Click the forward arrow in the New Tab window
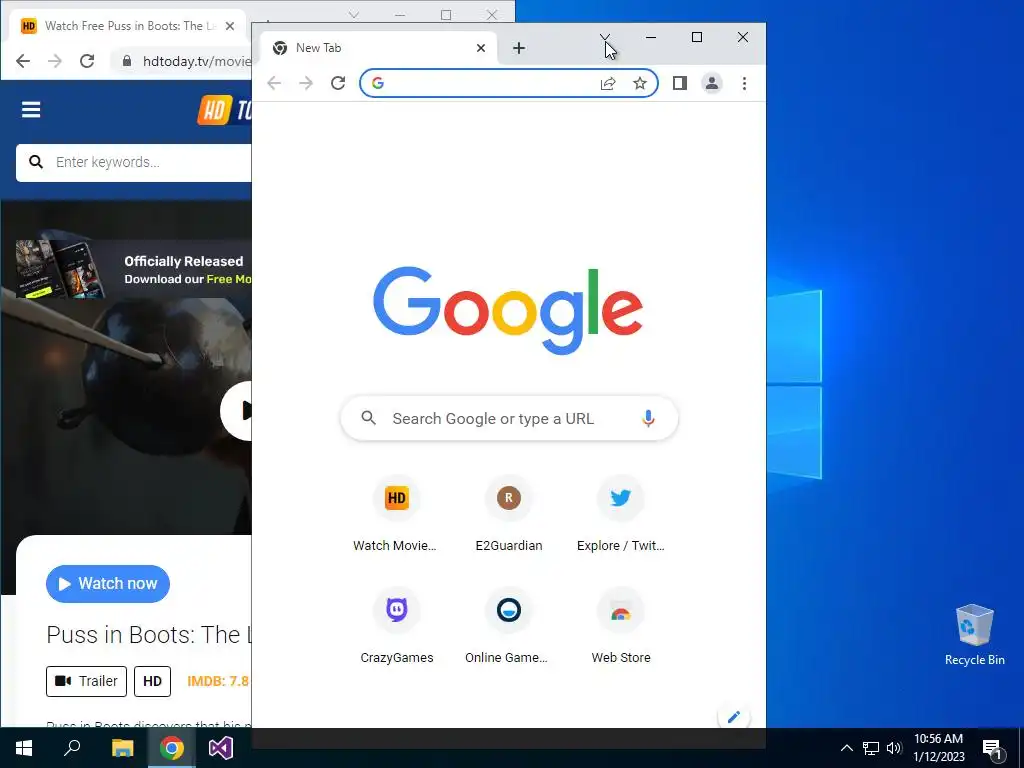 coord(306,83)
